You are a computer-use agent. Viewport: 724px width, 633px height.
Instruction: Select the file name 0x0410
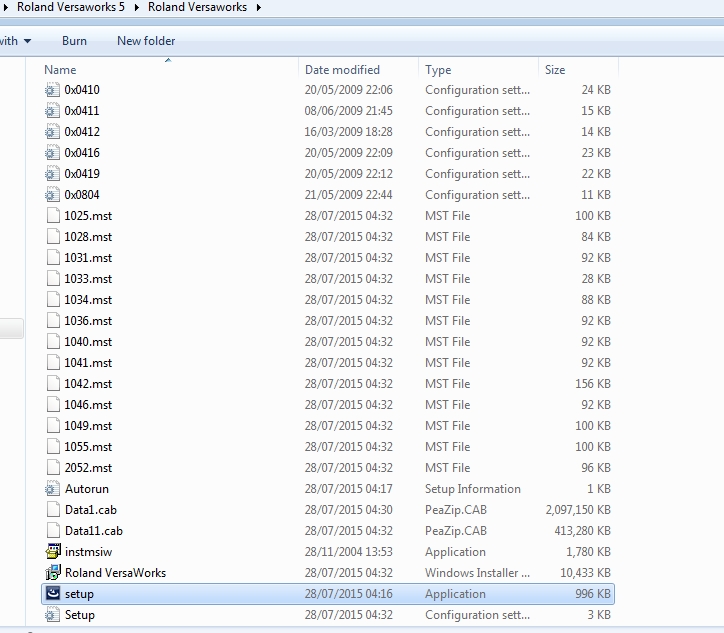(82, 90)
